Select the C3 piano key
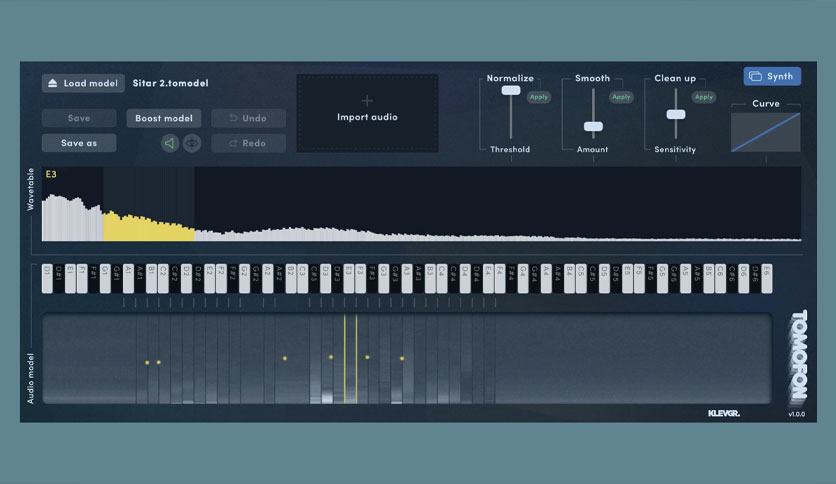This screenshot has width=836, height=484. (x=302, y=278)
